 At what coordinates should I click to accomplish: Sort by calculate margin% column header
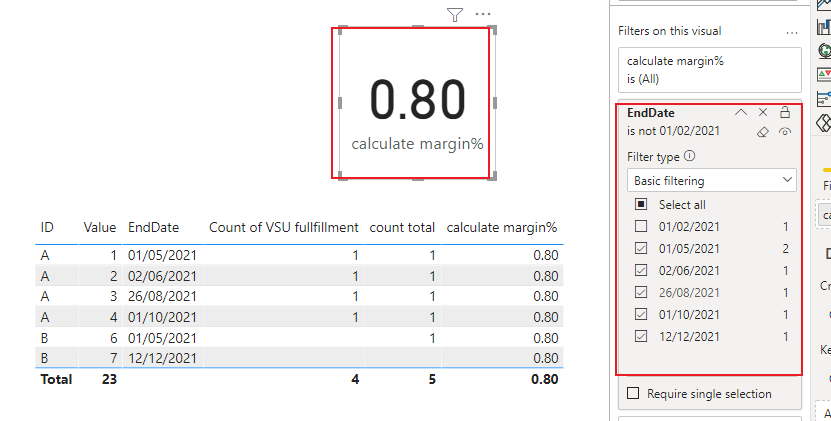click(501, 228)
